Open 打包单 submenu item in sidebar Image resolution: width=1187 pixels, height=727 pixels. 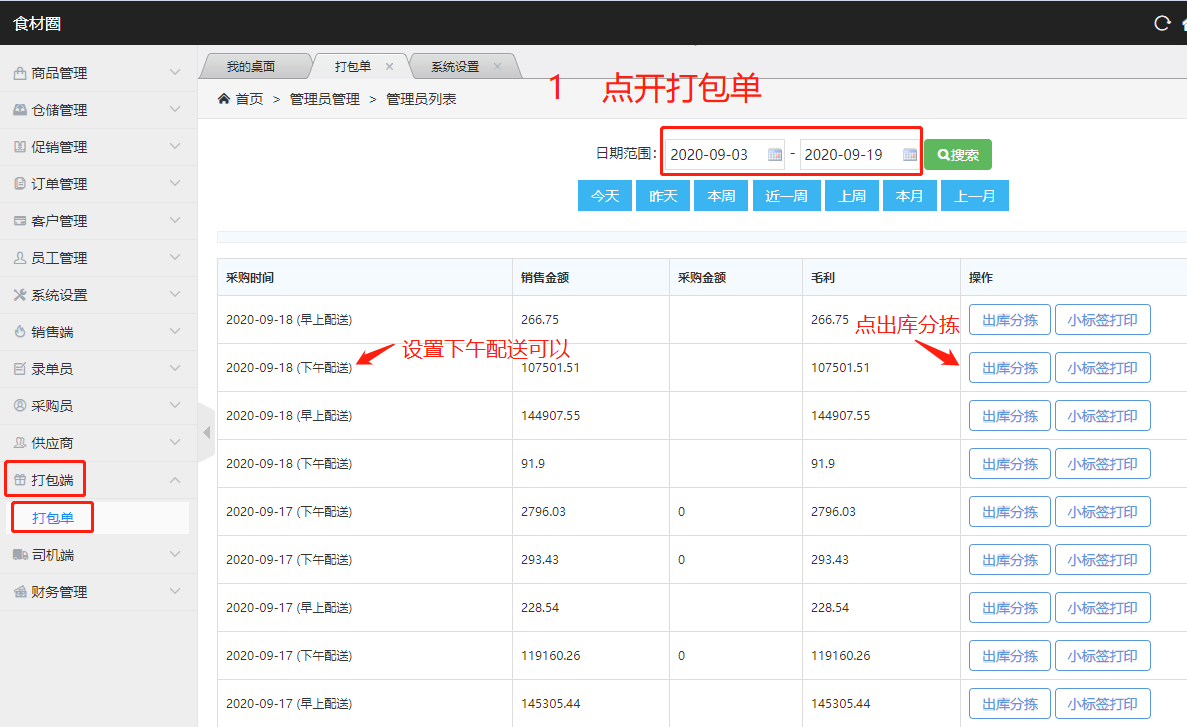point(53,518)
